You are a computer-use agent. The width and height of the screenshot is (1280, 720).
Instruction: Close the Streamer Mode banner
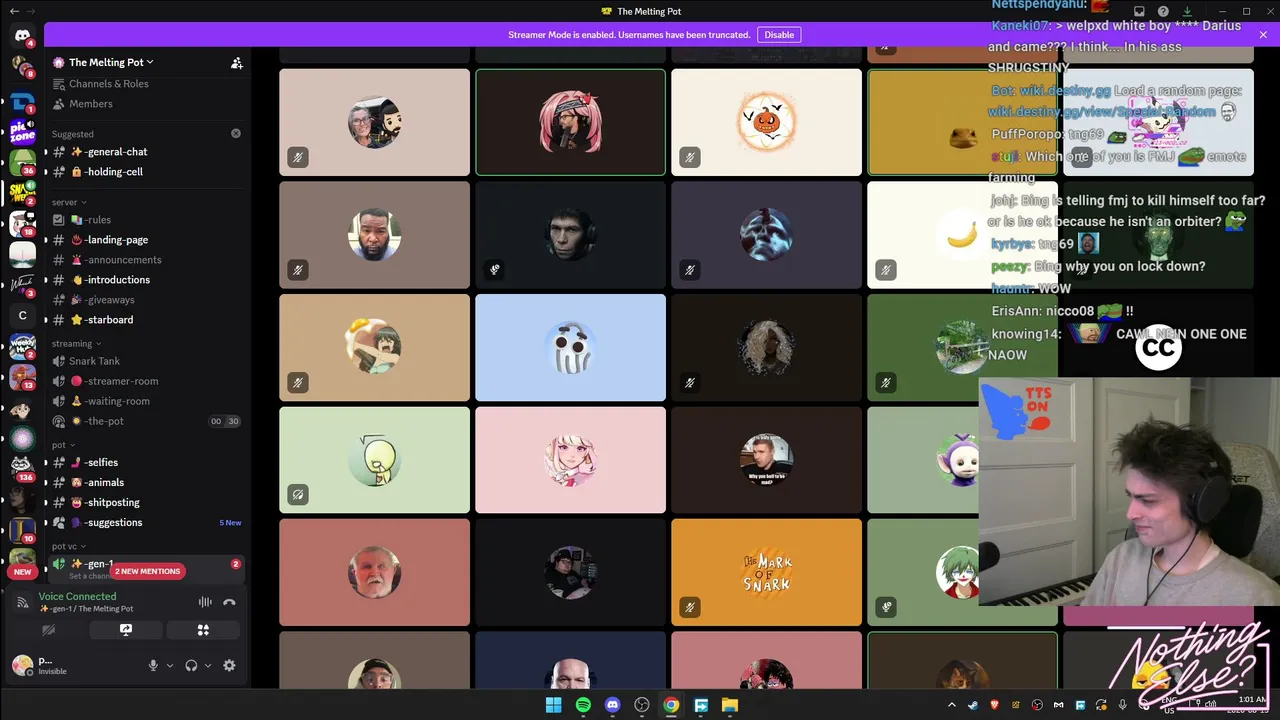click(1263, 35)
